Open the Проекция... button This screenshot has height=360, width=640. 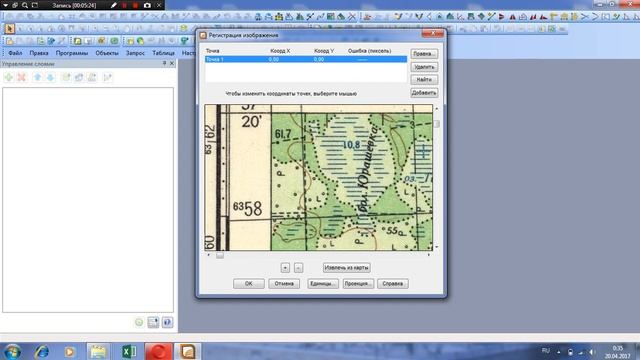358,284
